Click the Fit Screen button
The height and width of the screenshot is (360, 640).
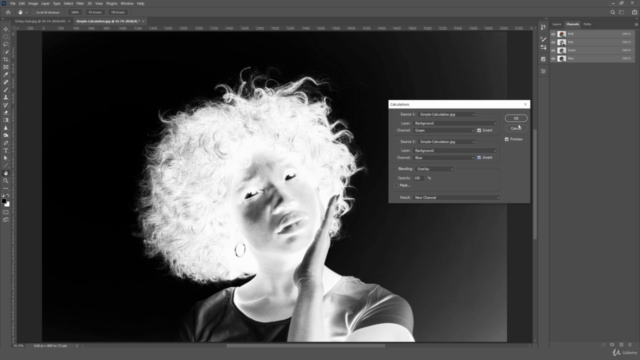pos(95,12)
